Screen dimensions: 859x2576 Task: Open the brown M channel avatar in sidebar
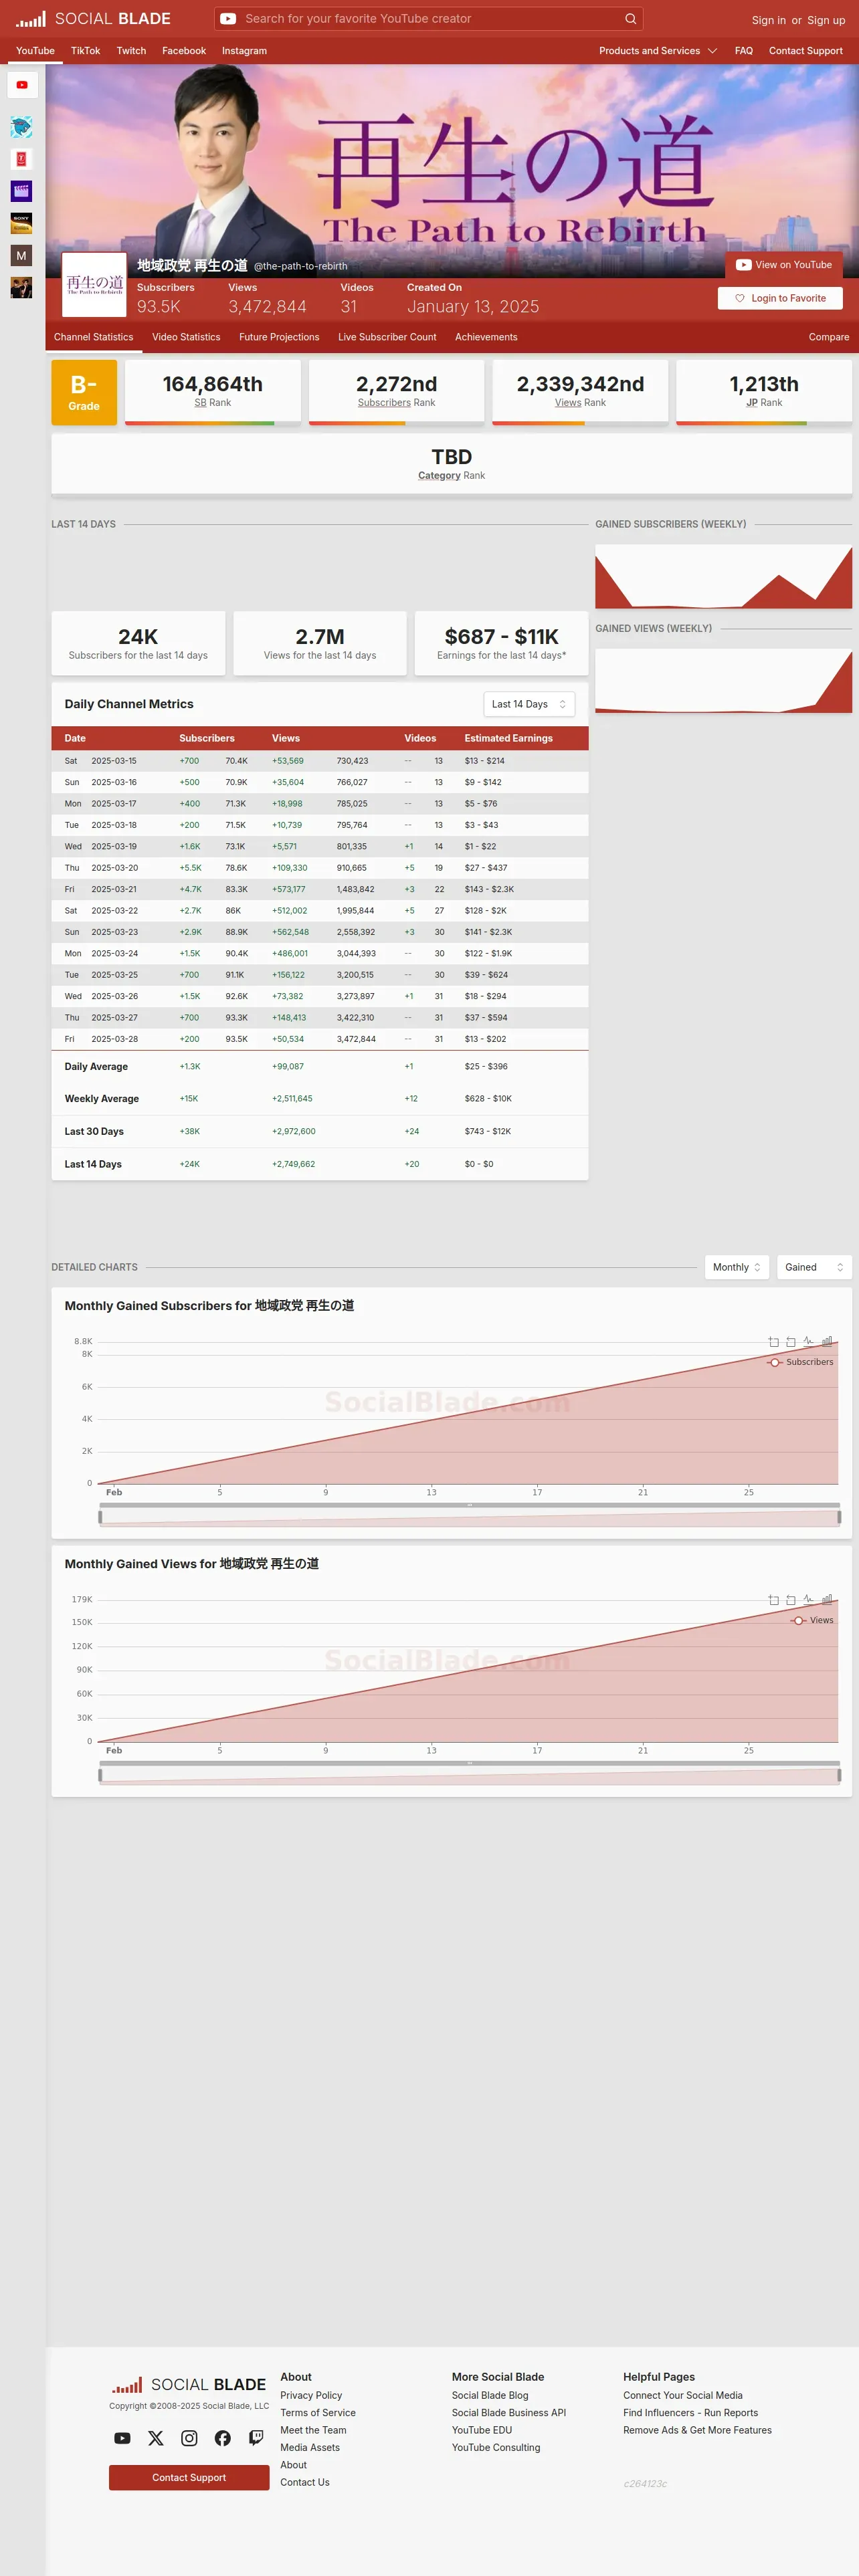(21, 256)
